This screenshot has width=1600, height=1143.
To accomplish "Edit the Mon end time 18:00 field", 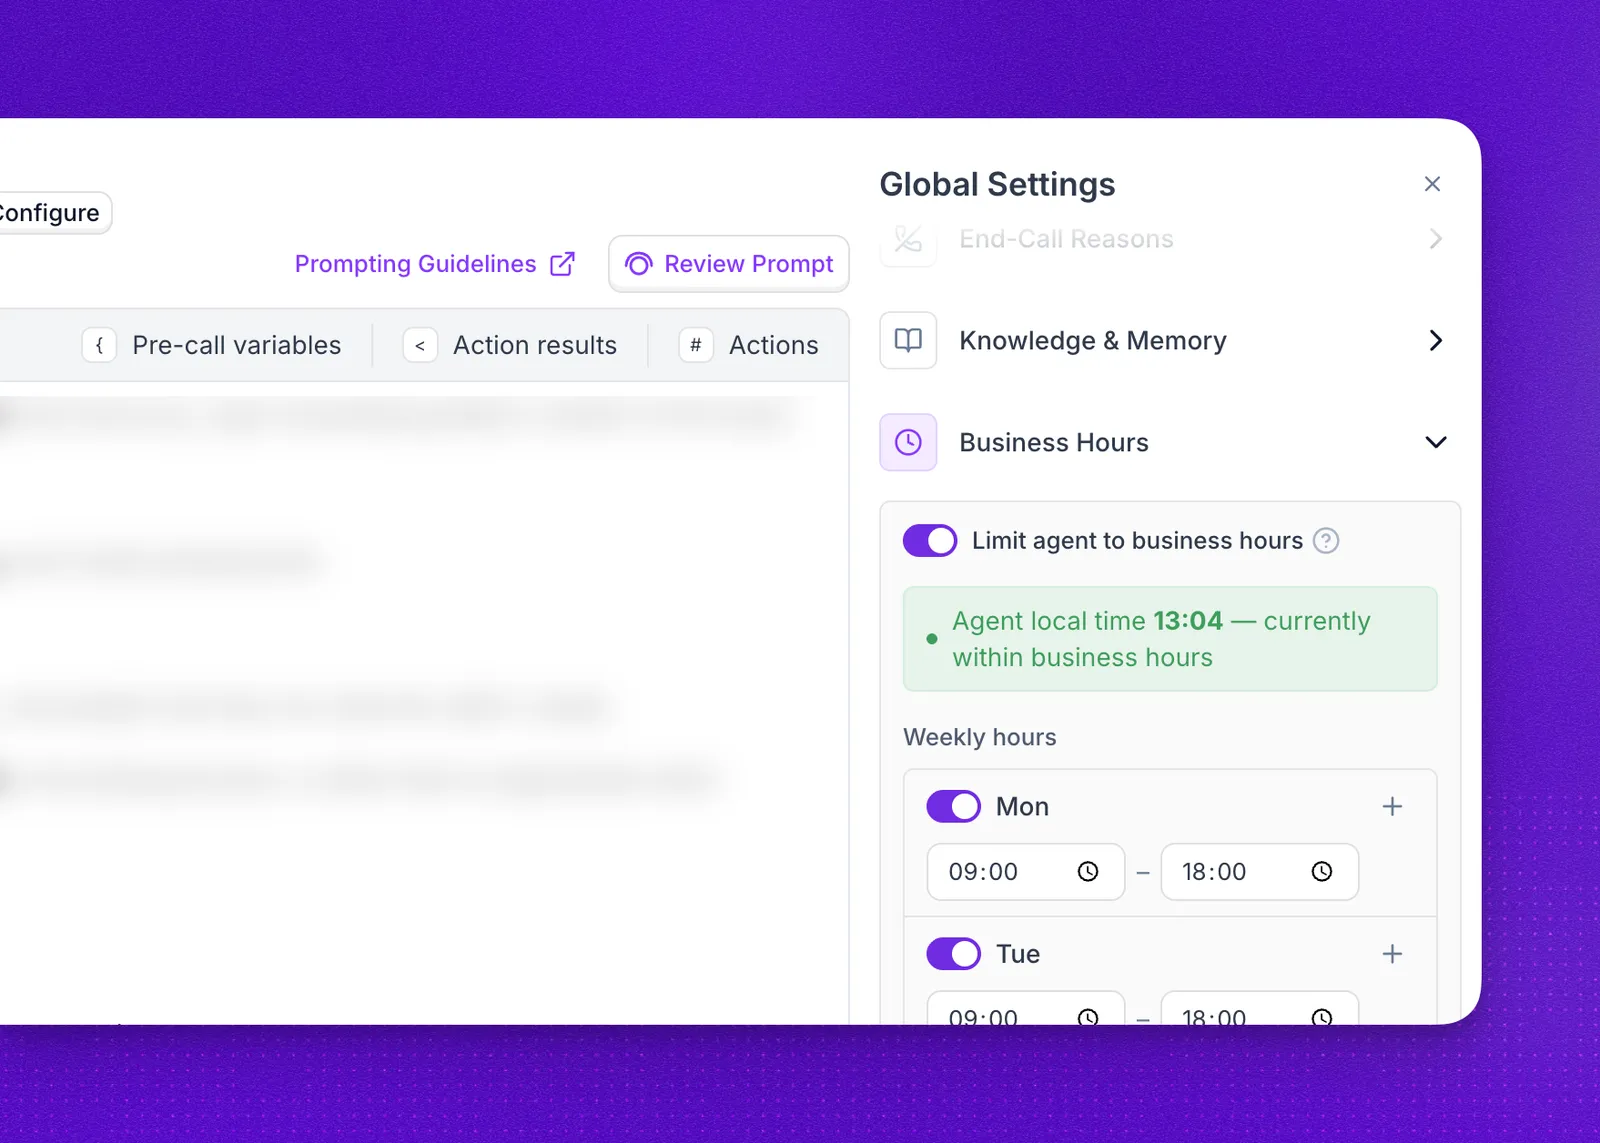I will click(x=1260, y=872).
